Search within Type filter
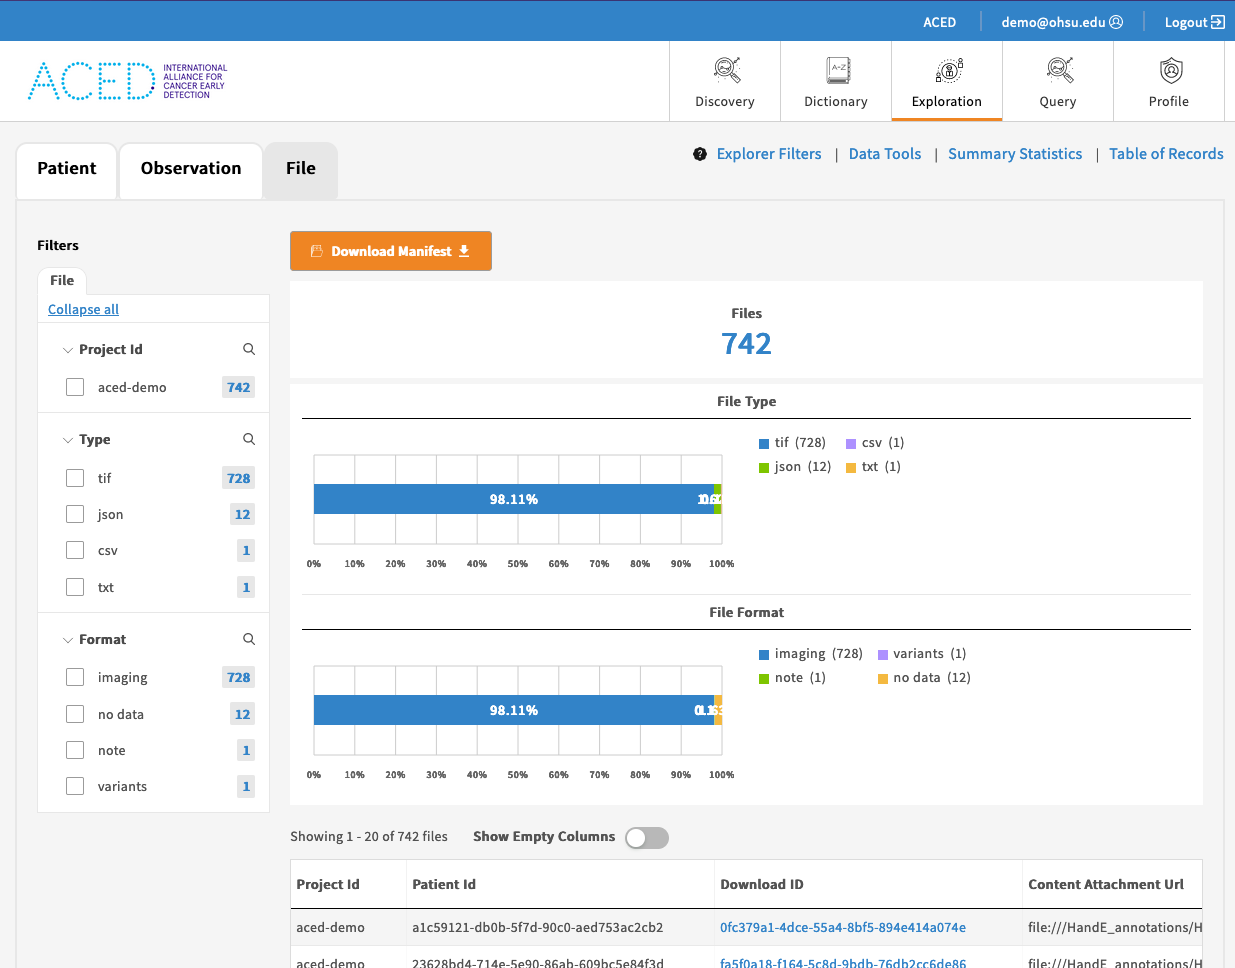The image size is (1235, 968). 249,439
